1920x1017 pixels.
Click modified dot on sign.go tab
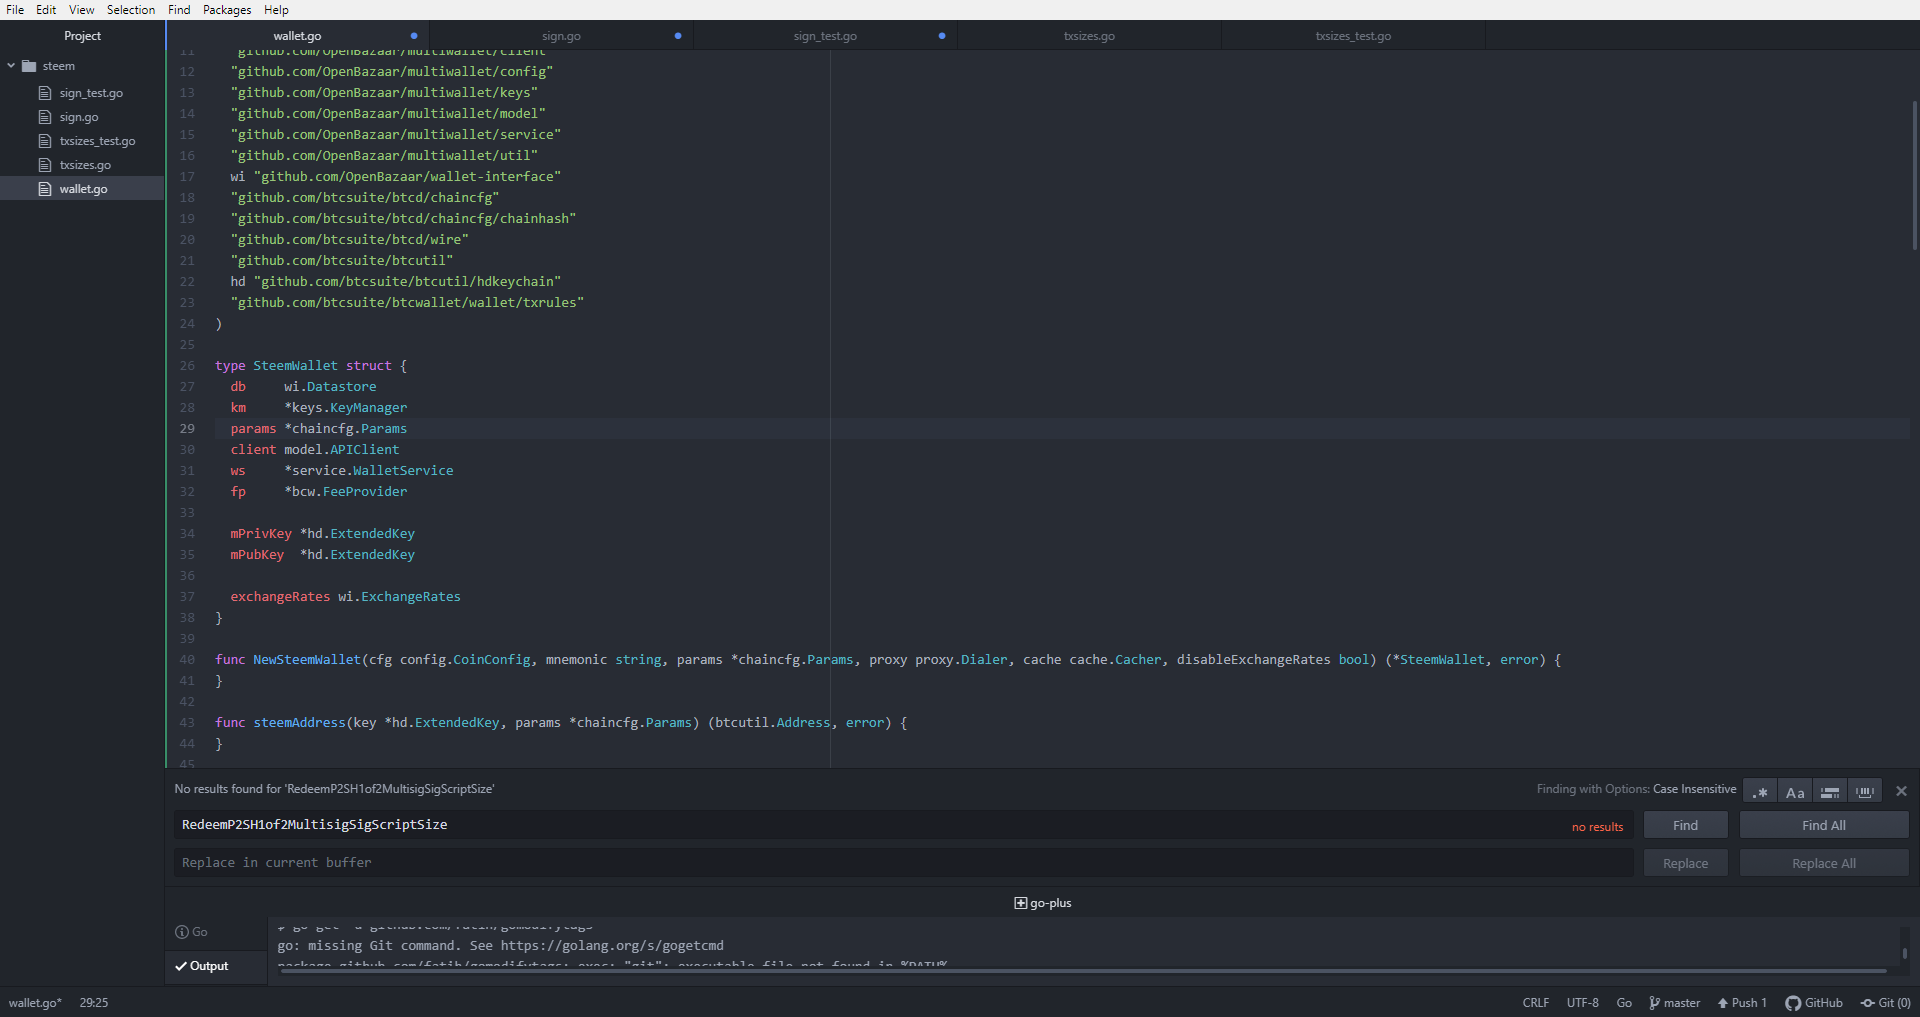click(678, 36)
